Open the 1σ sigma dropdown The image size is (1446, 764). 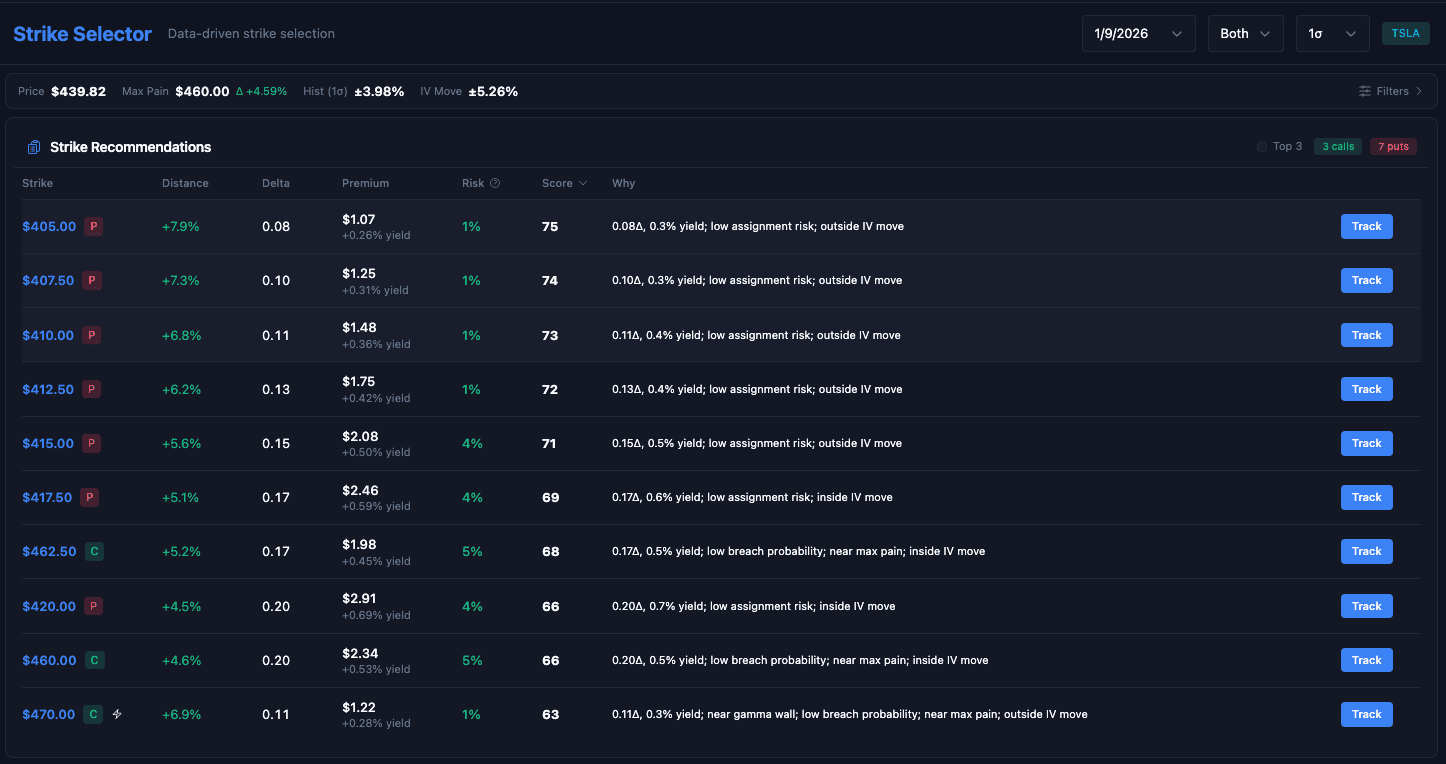click(1332, 33)
